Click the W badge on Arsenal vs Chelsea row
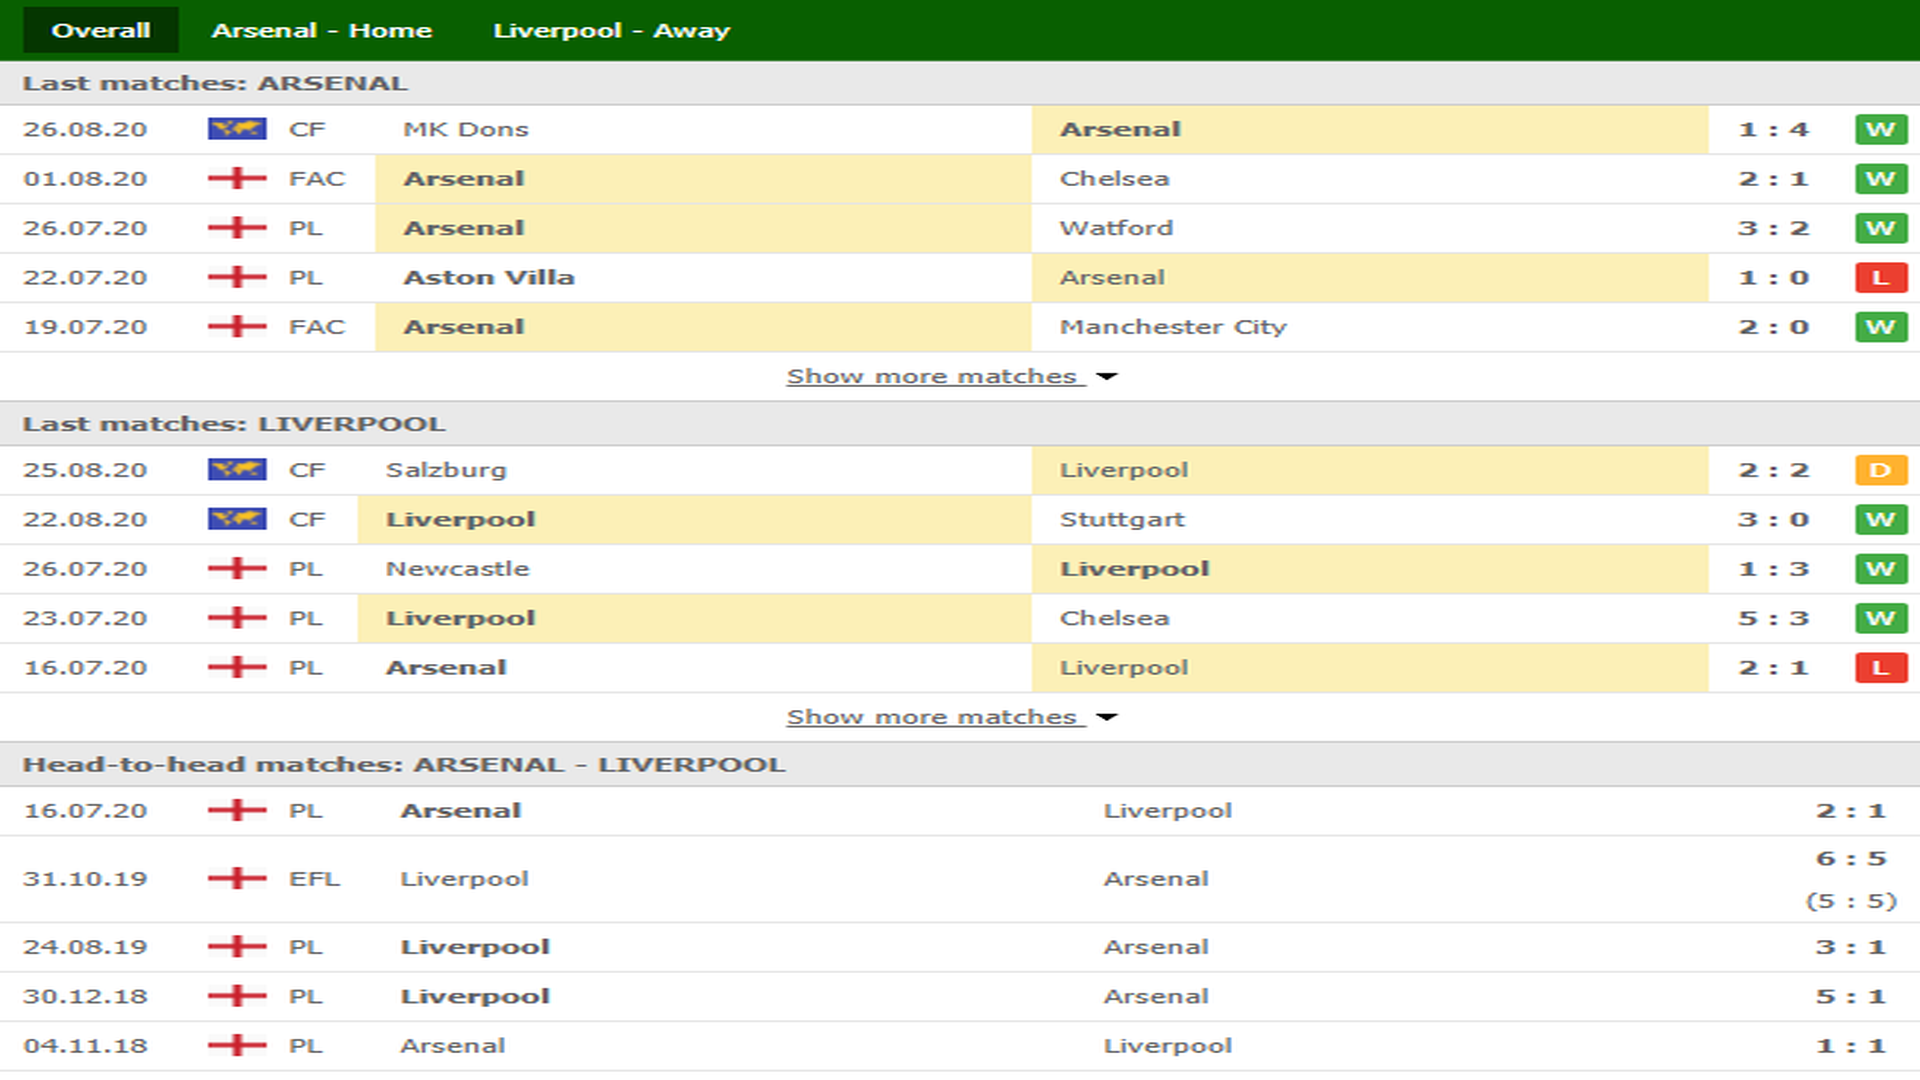This screenshot has width=1920, height=1080. 1881,179
